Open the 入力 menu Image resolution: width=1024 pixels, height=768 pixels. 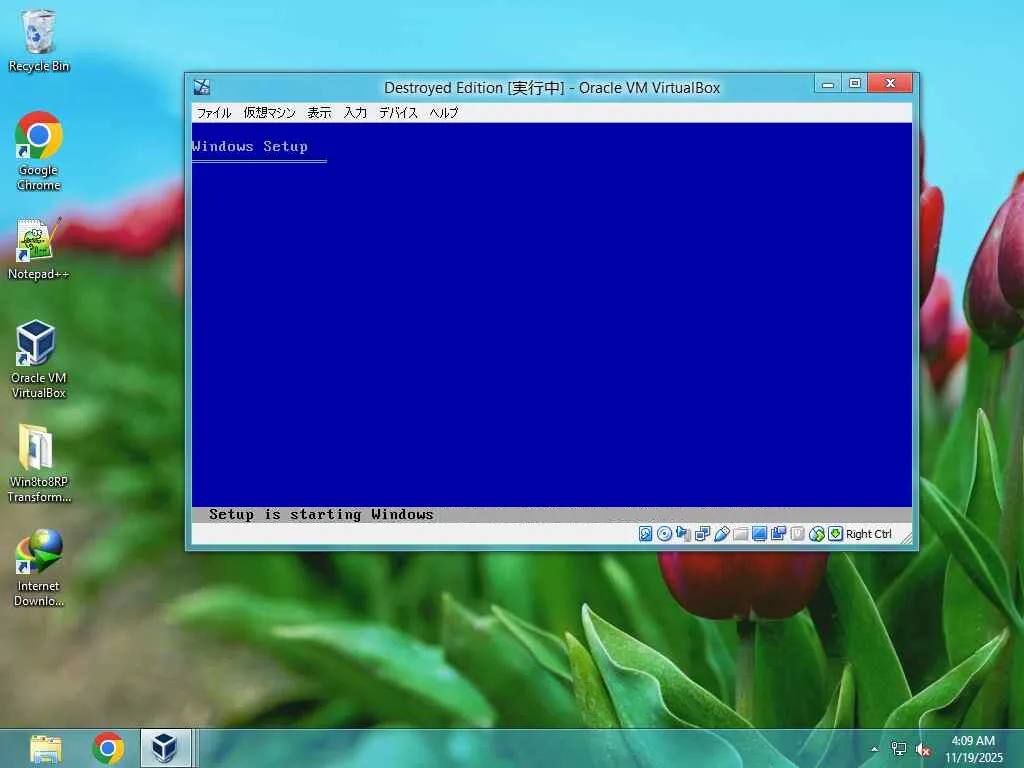(355, 112)
